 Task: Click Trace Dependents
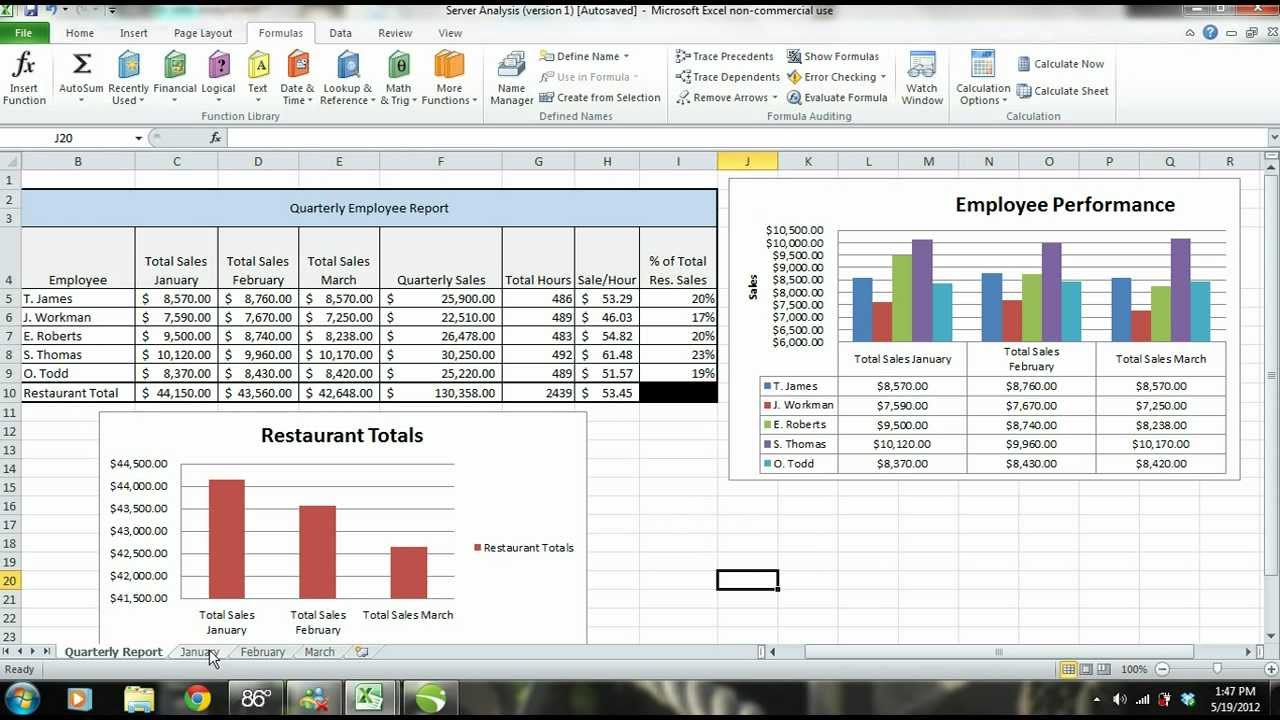[x=727, y=77]
